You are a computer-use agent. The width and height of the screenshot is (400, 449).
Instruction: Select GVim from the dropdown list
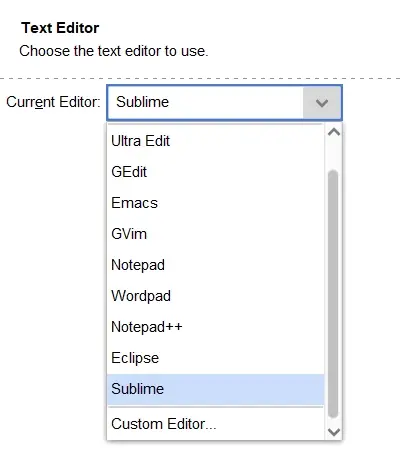coord(215,234)
